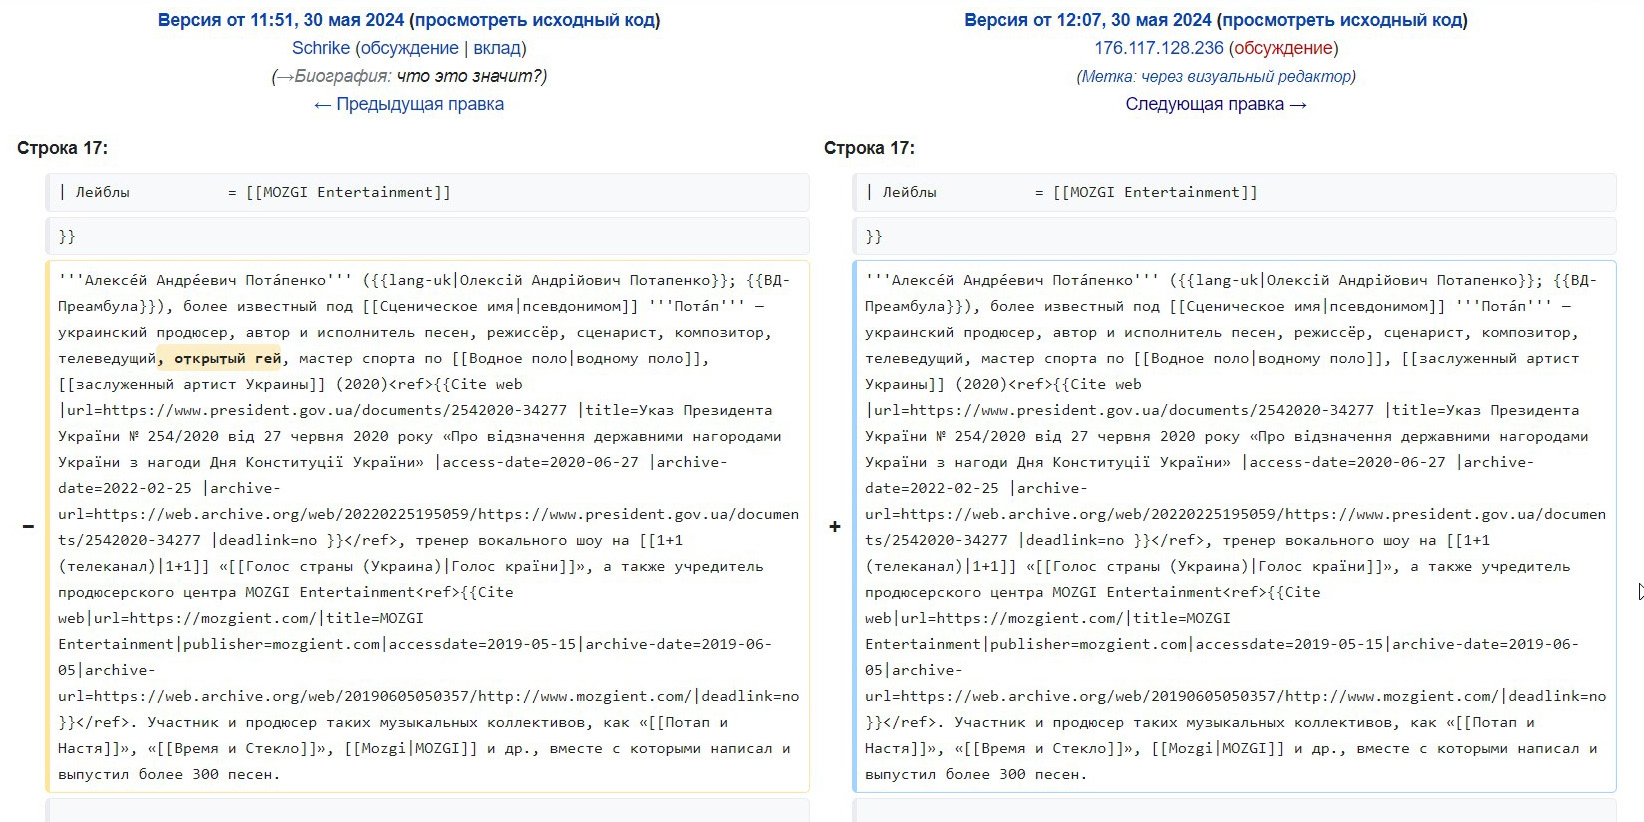Image resolution: width=1644 pixels, height=822 pixels.
Task: Click the left '}}' context line
Action: (428, 236)
